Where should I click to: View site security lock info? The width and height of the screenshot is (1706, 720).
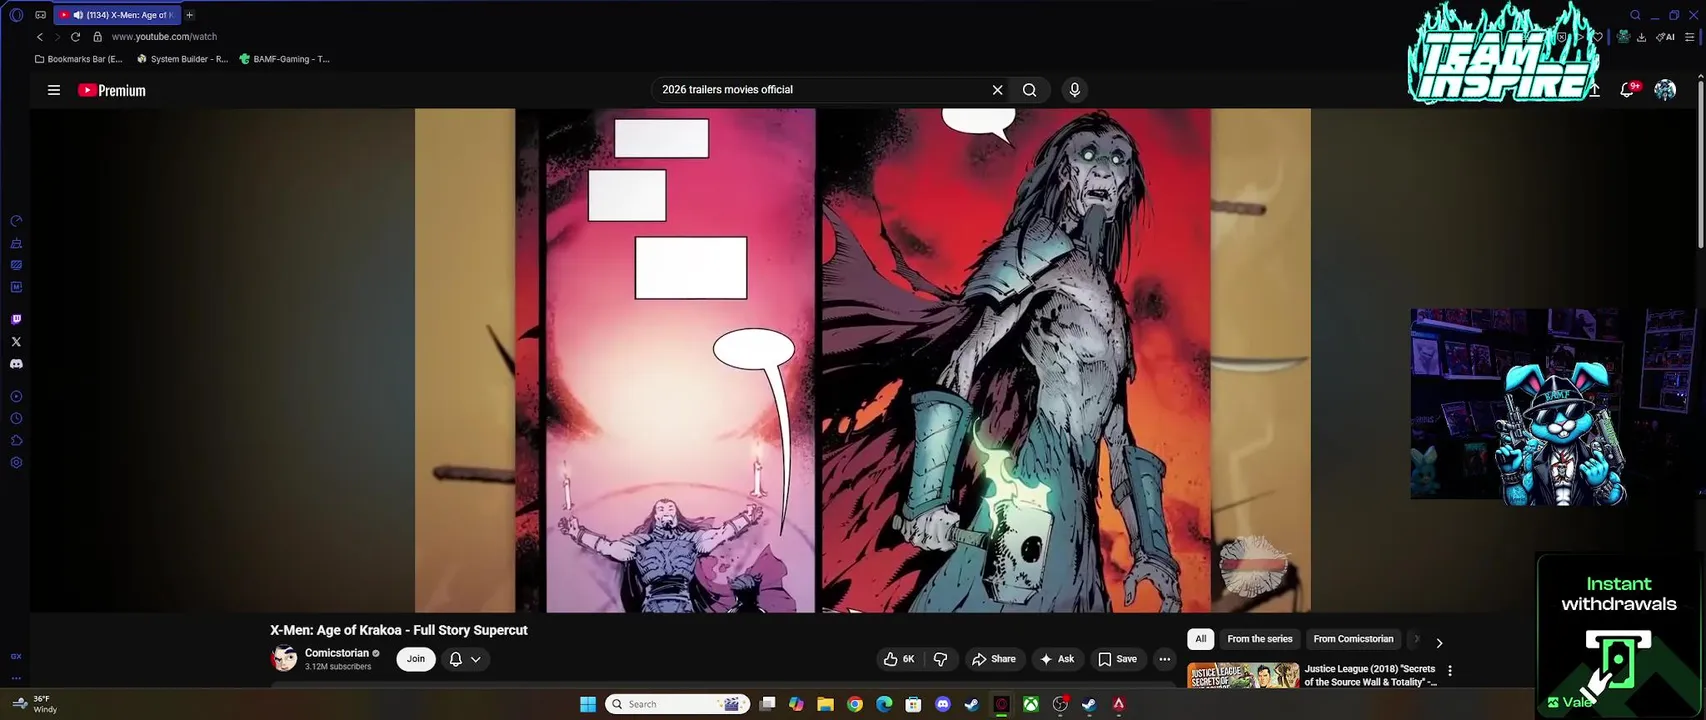[97, 36]
